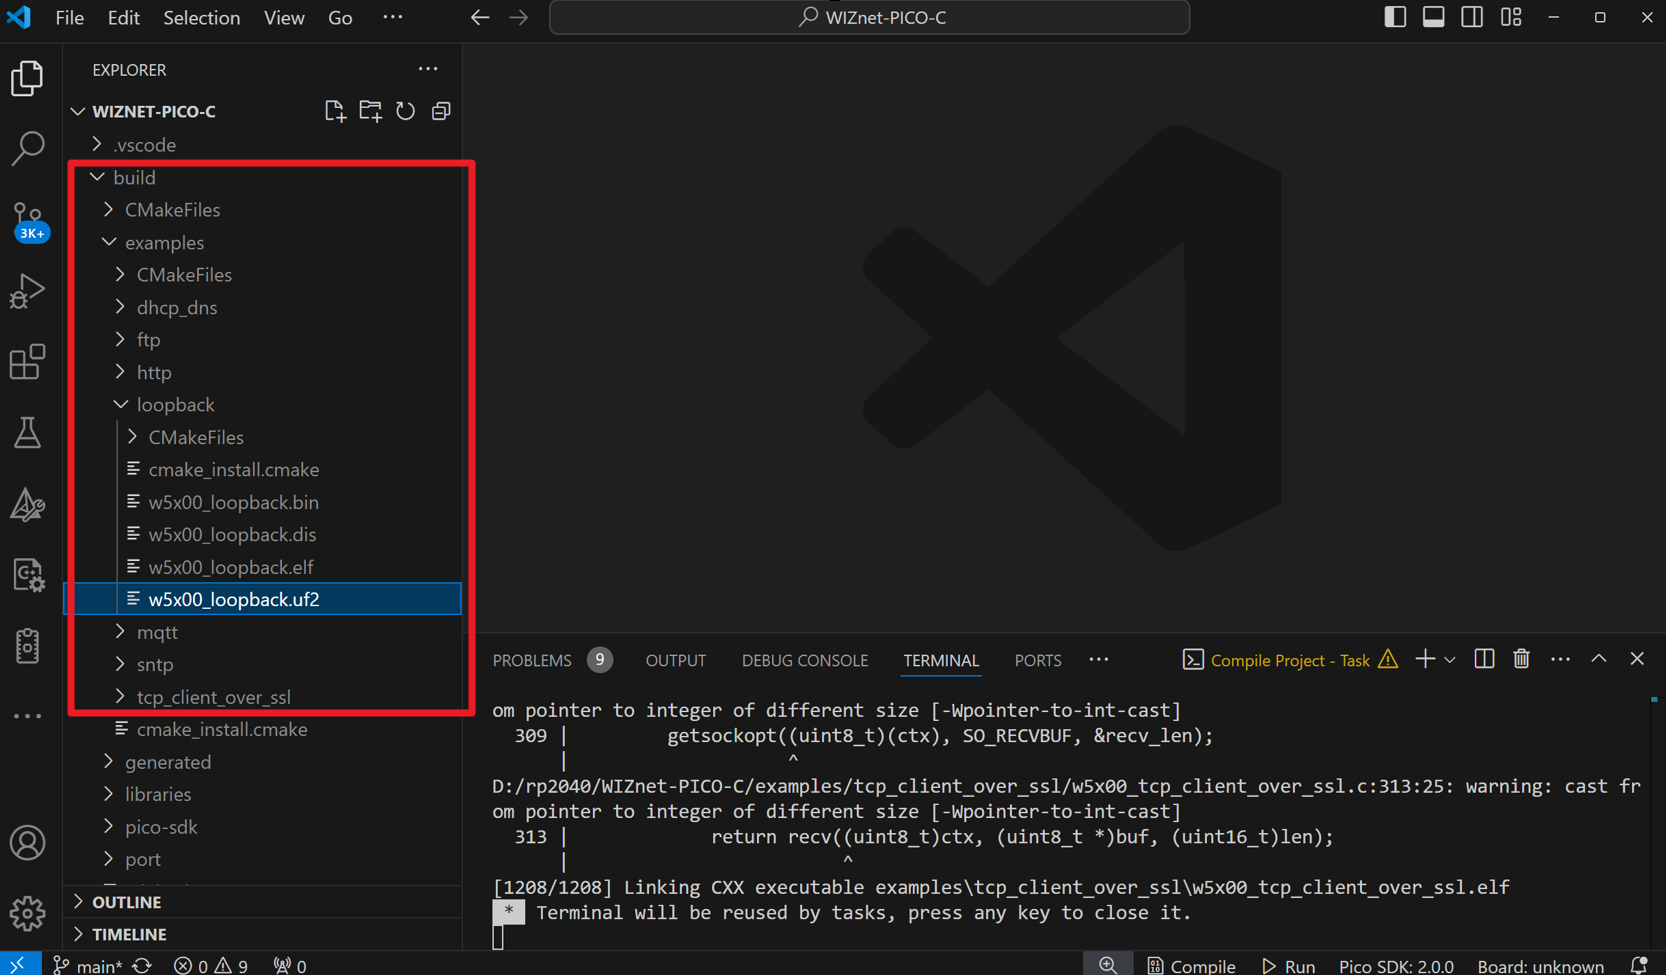Open the View menu
This screenshot has height=975, width=1666.
pyautogui.click(x=284, y=18)
